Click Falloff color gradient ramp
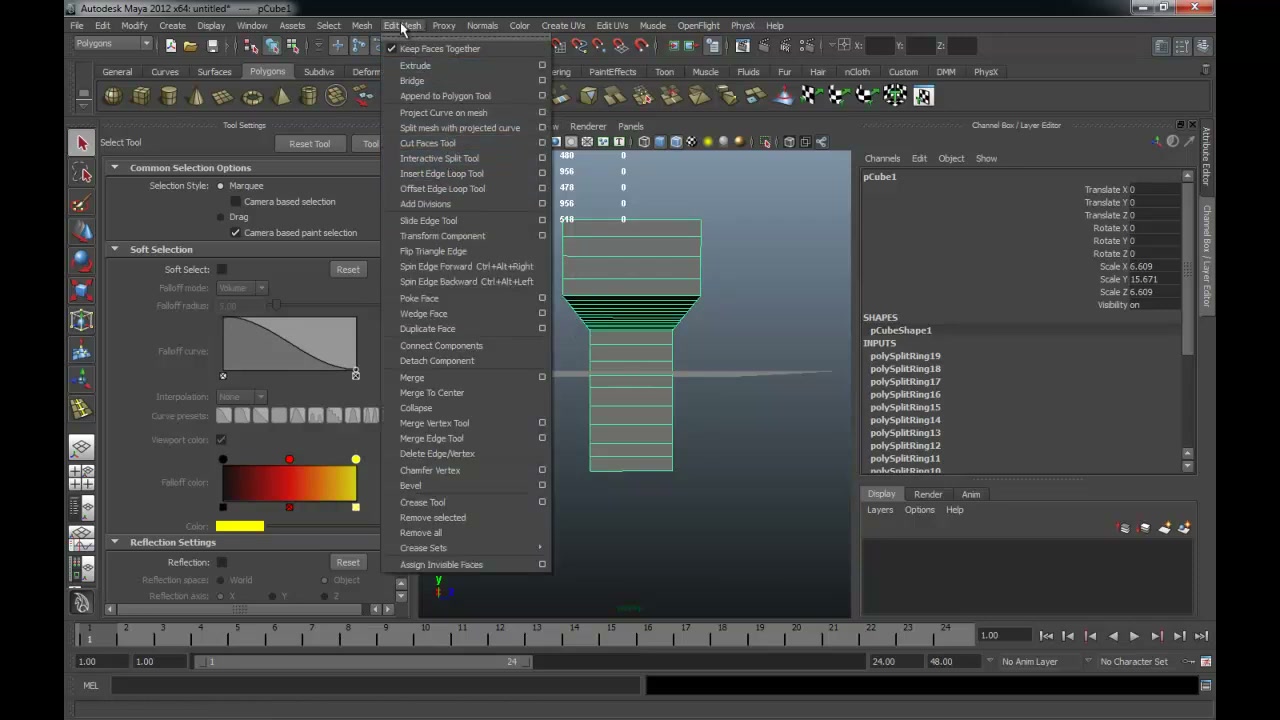 point(289,483)
